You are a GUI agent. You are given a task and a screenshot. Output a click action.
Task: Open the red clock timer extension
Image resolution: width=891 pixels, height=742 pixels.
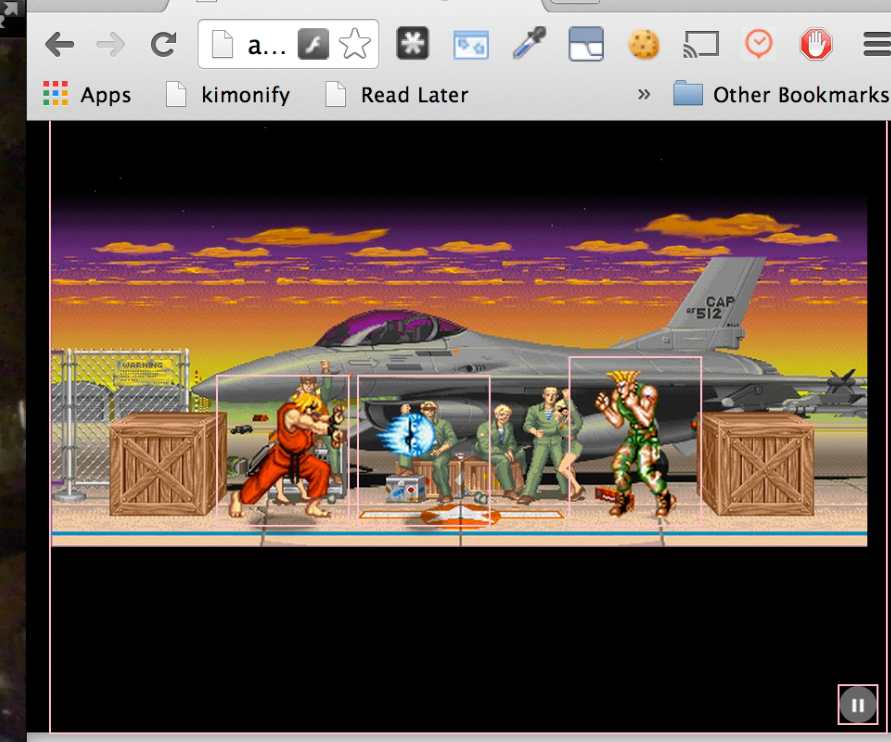tap(759, 44)
